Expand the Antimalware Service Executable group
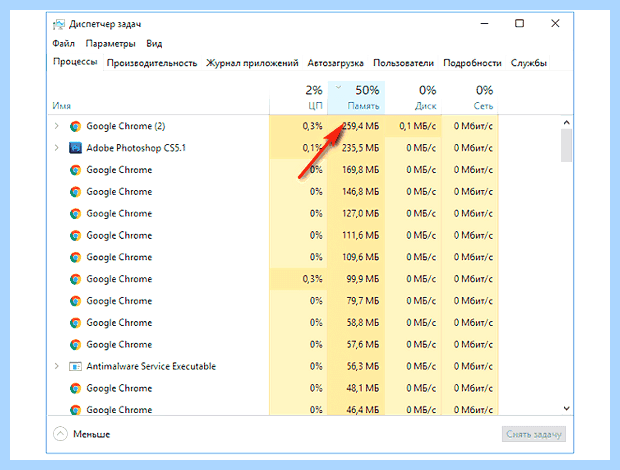Image resolution: width=620 pixels, height=470 pixels. pyautogui.click(x=57, y=366)
